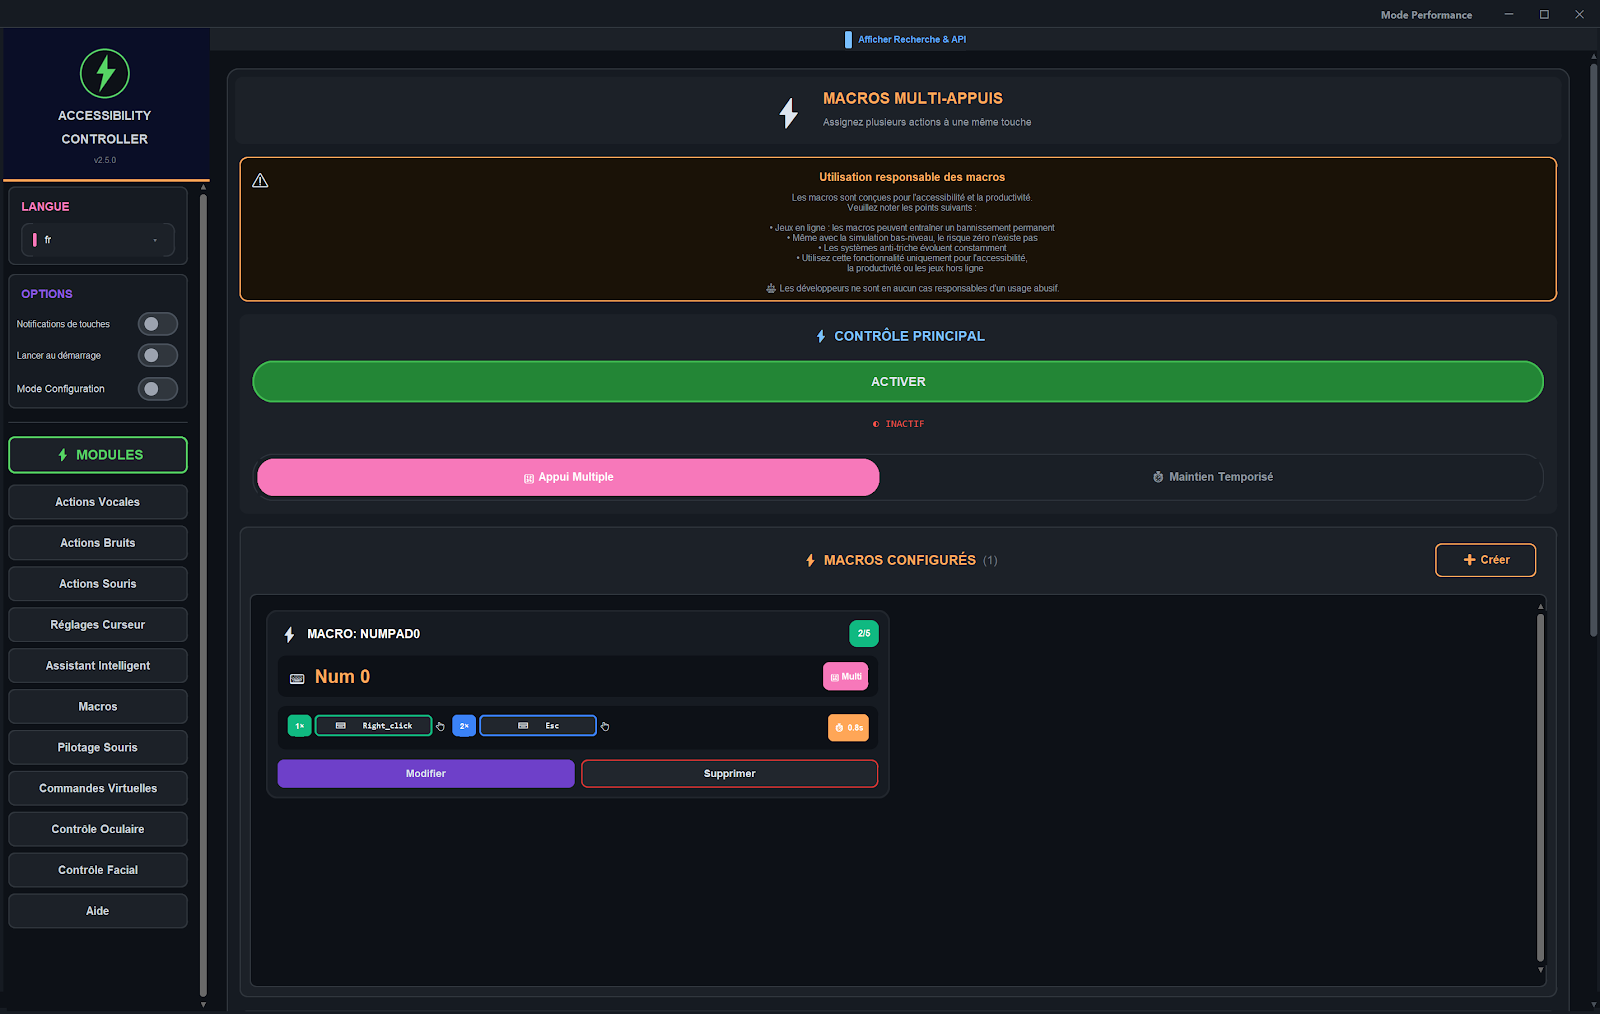The image size is (1600, 1014).
Task: Click the green MODULES button
Action: click(x=98, y=455)
